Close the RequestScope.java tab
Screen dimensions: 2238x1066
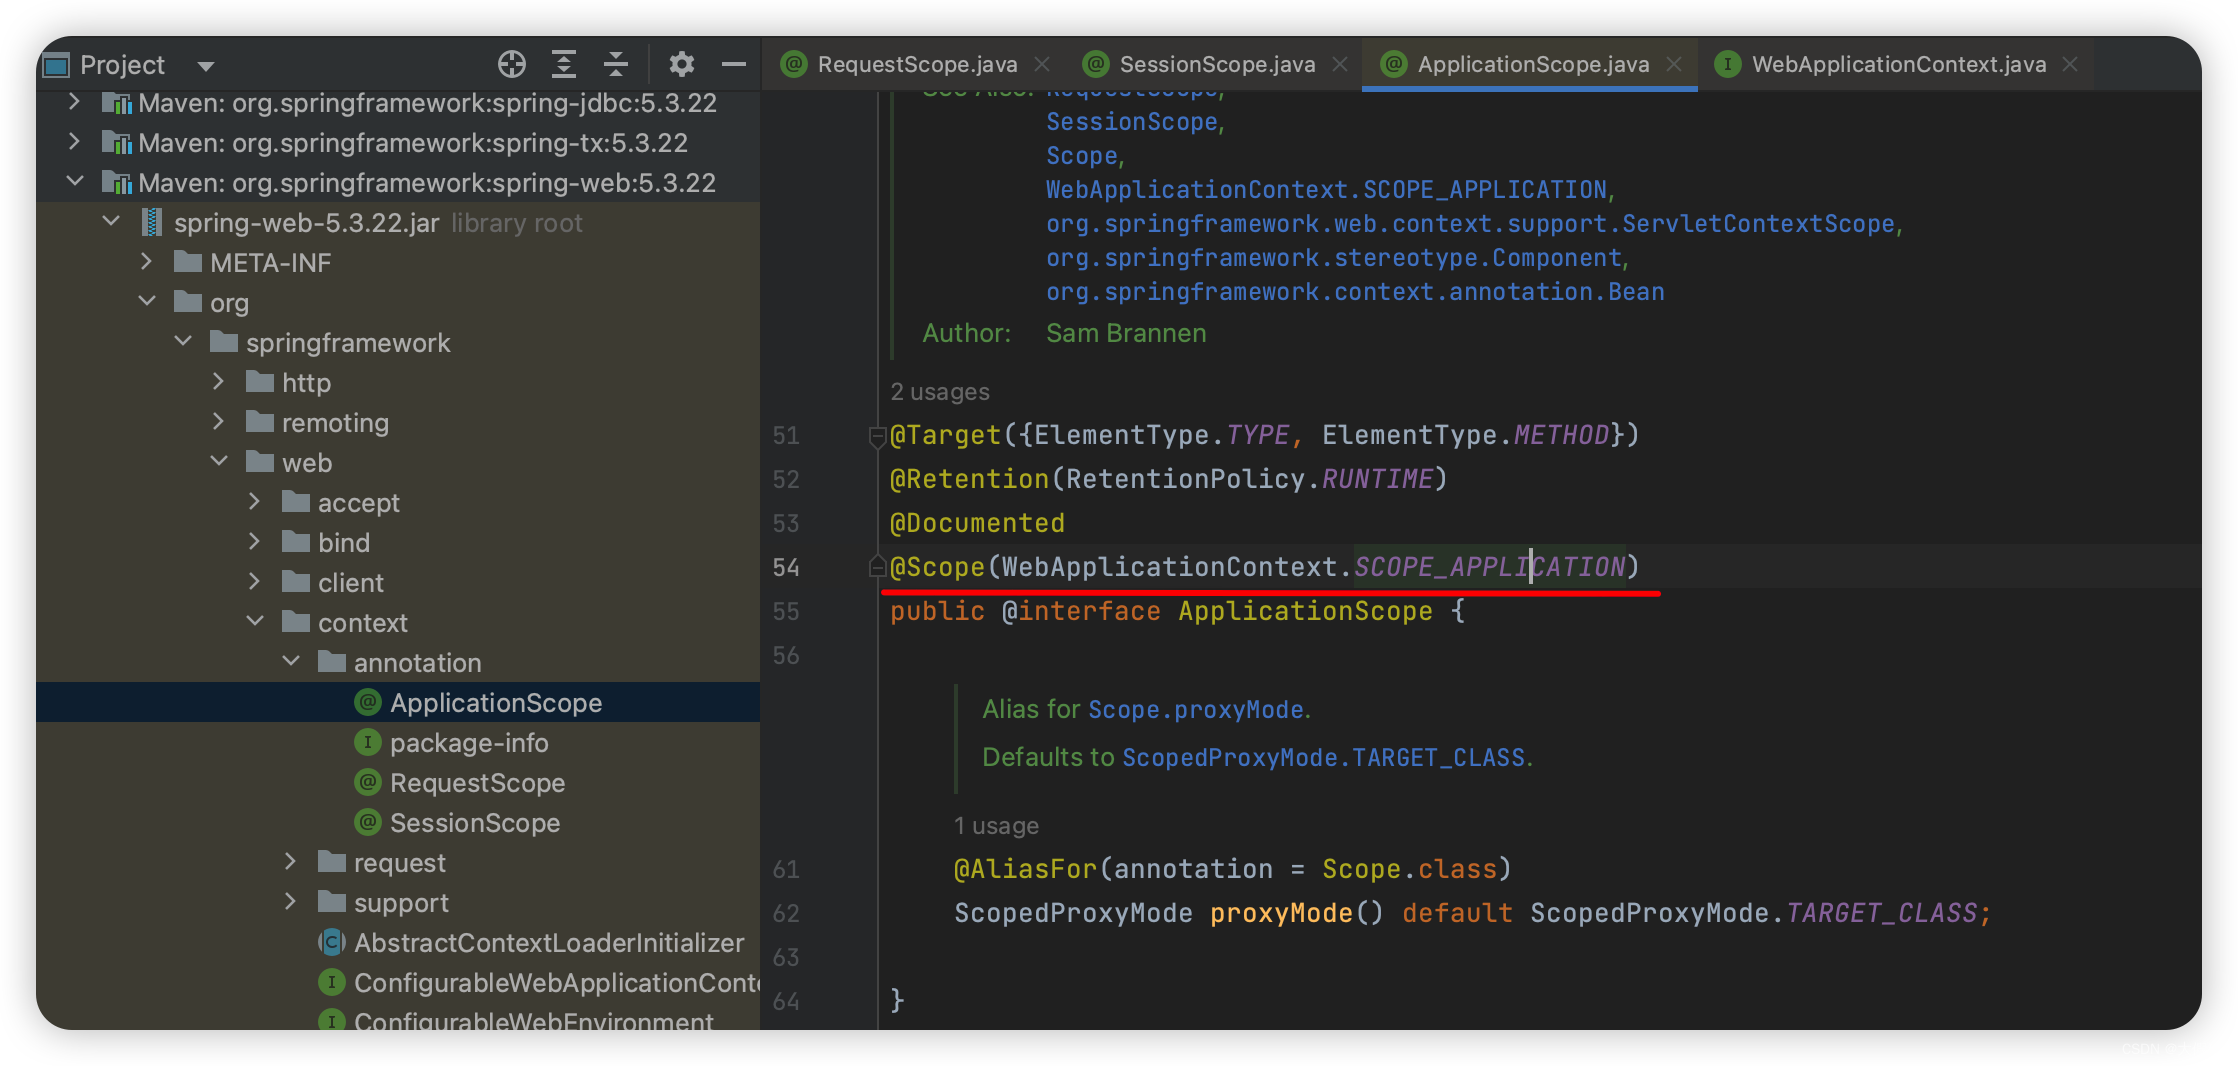[x=1042, y=65]
